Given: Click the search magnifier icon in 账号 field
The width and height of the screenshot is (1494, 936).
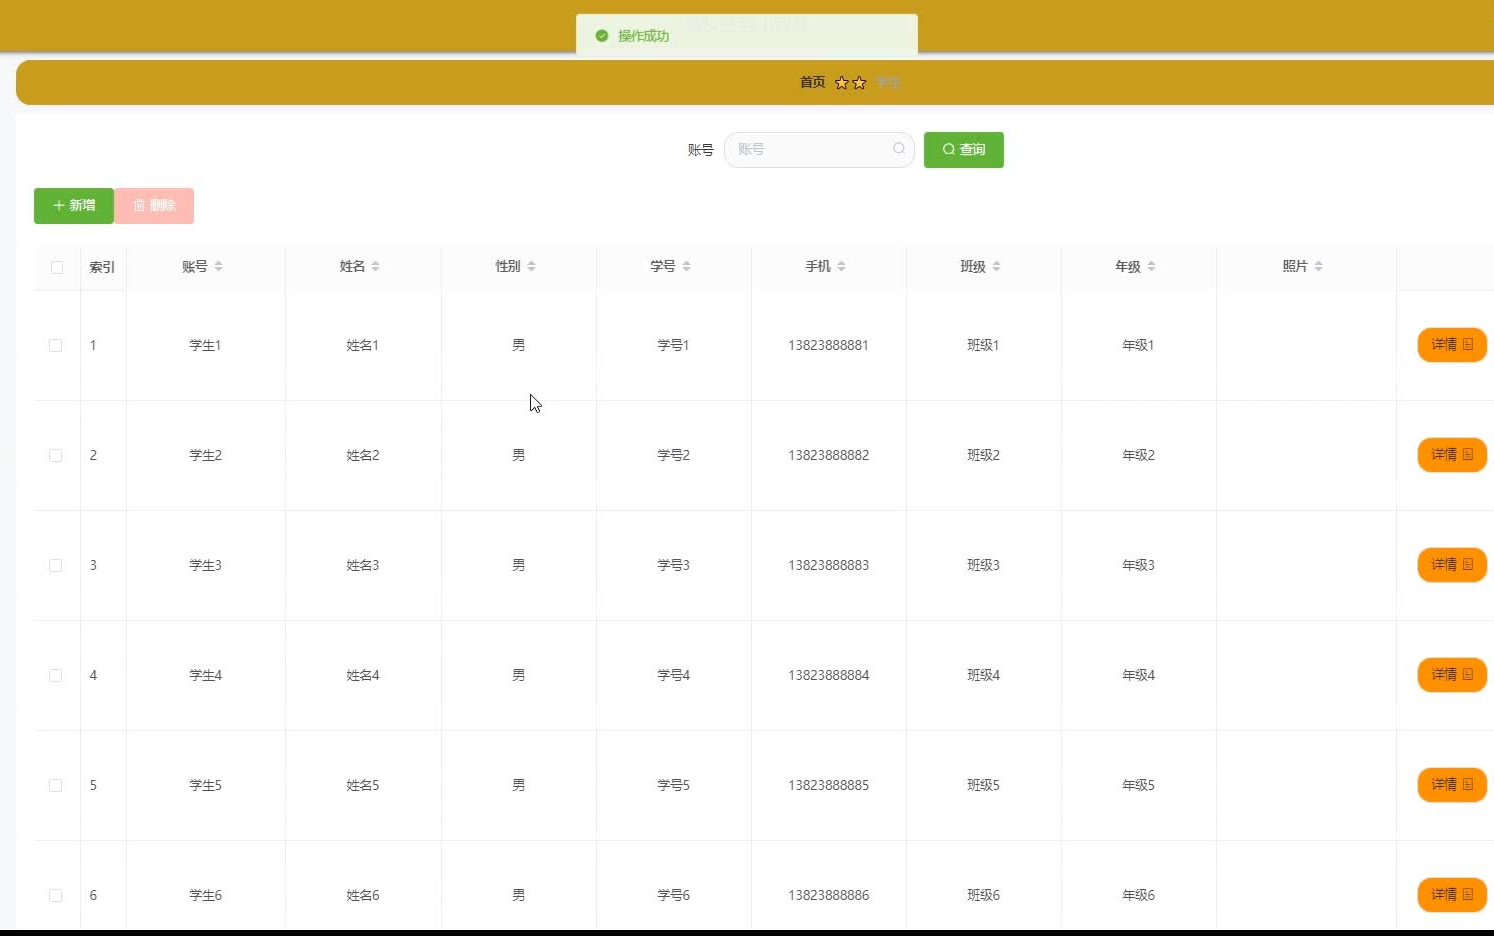Looking at the screenshot, I should click(899, 149).
